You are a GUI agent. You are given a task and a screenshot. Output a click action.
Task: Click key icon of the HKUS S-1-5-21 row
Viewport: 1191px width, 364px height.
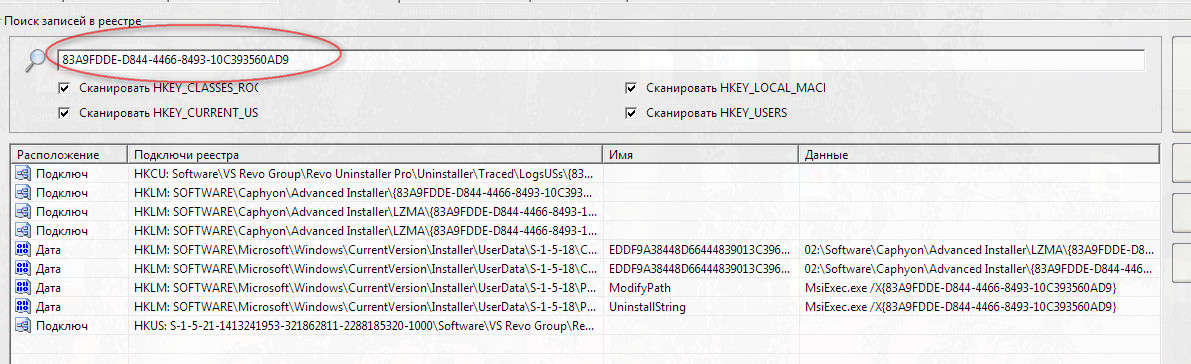tap(22, 326)
